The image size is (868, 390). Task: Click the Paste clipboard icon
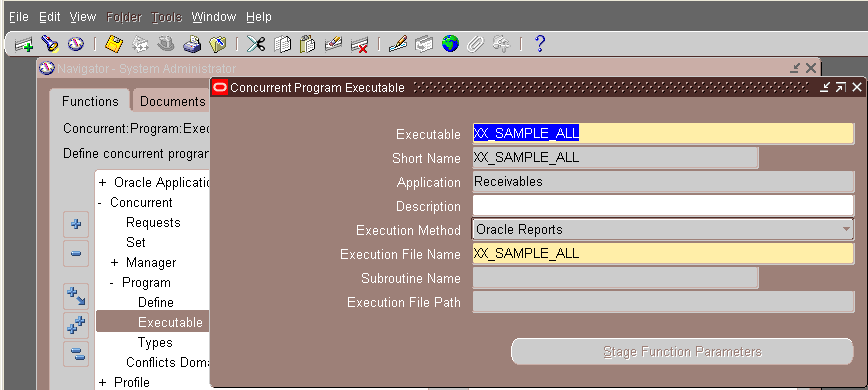[307, 44]
